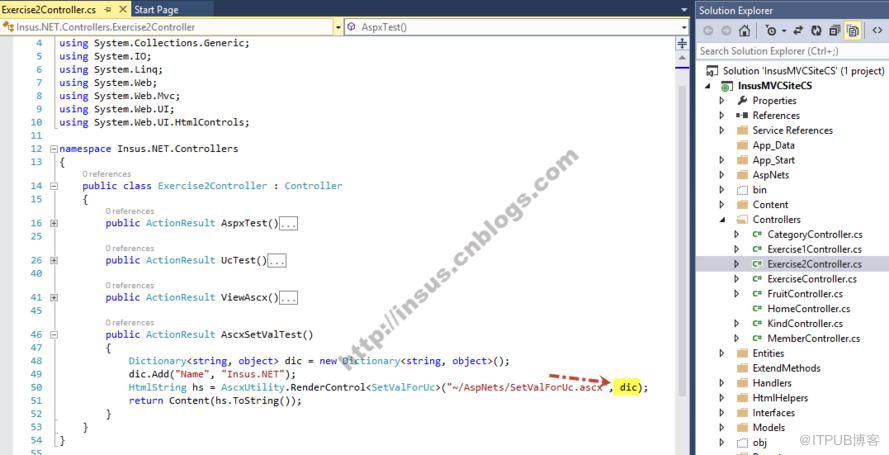Click the obj hidden-folder icon
Viewport: 889px width, 455px height.
pos(742,443)
